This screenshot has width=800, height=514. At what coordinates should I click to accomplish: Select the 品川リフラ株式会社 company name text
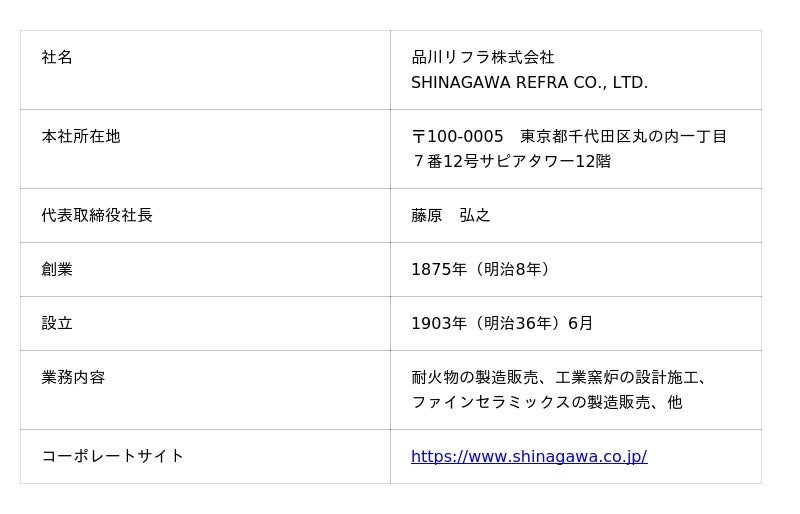[x=482, y=58]
